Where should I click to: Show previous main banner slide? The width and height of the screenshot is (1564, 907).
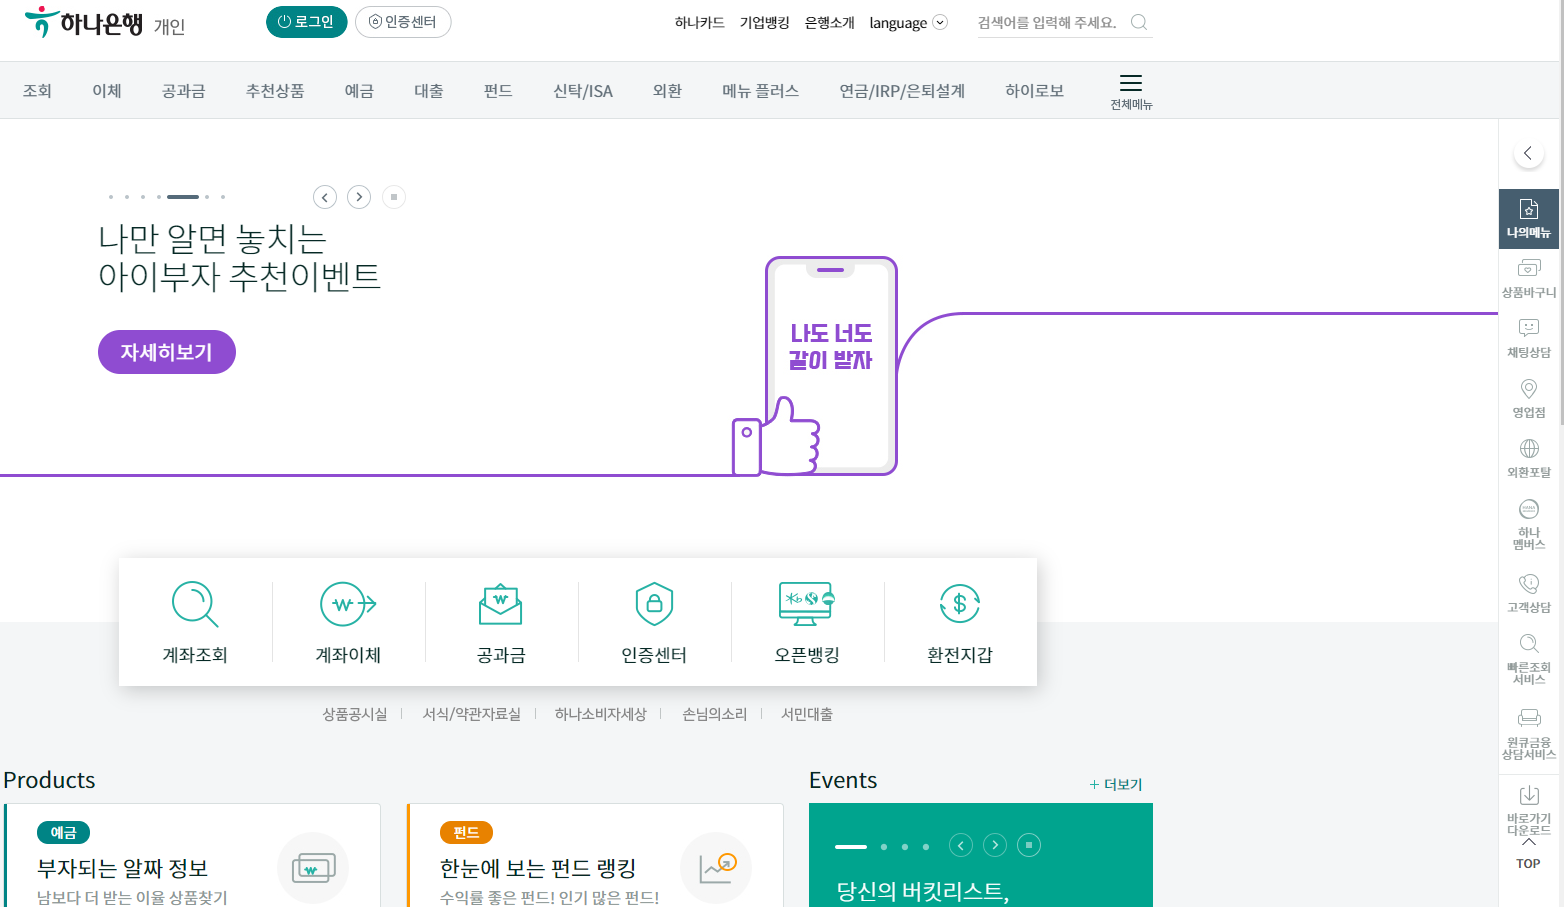click(325, 197)
